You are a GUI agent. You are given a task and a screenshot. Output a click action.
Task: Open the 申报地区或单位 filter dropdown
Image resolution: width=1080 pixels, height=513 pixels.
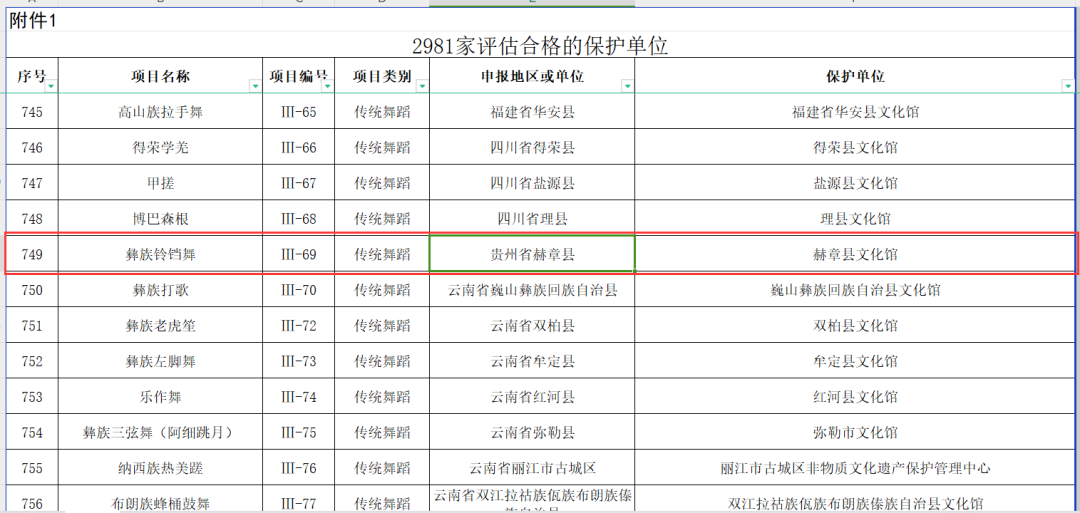[627, 87]
